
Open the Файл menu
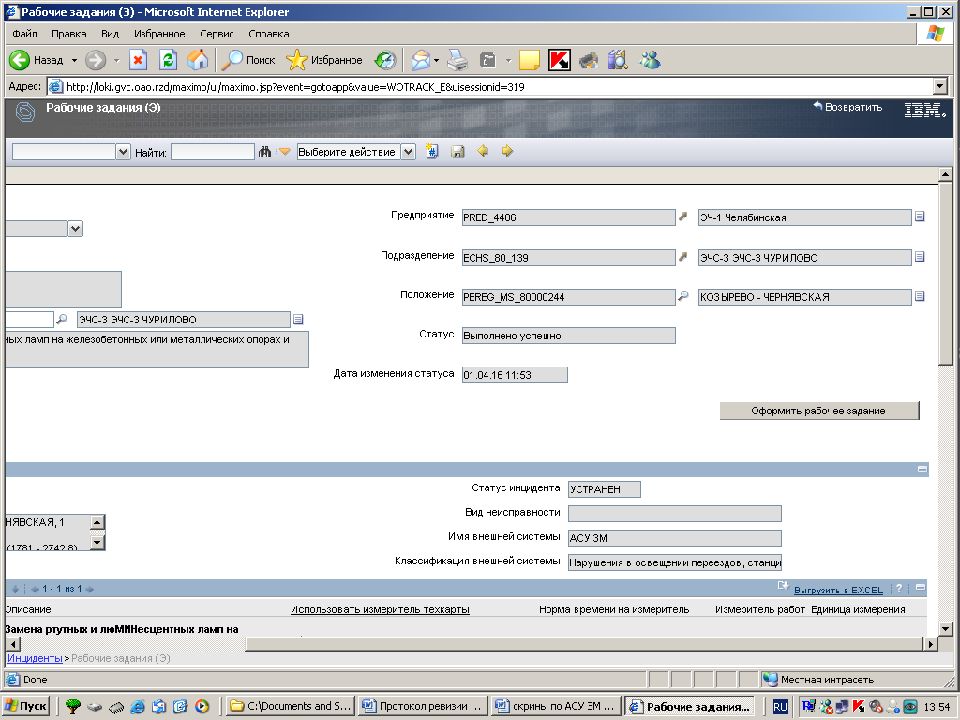[x=24, y=34]
